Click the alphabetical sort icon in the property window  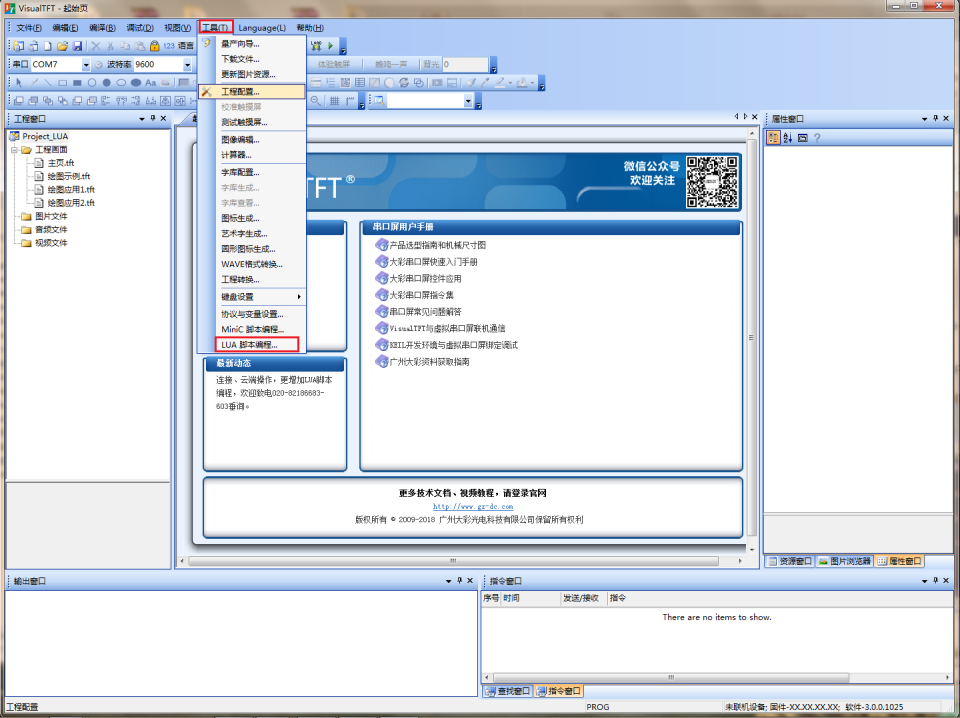(x=788, y=138)
